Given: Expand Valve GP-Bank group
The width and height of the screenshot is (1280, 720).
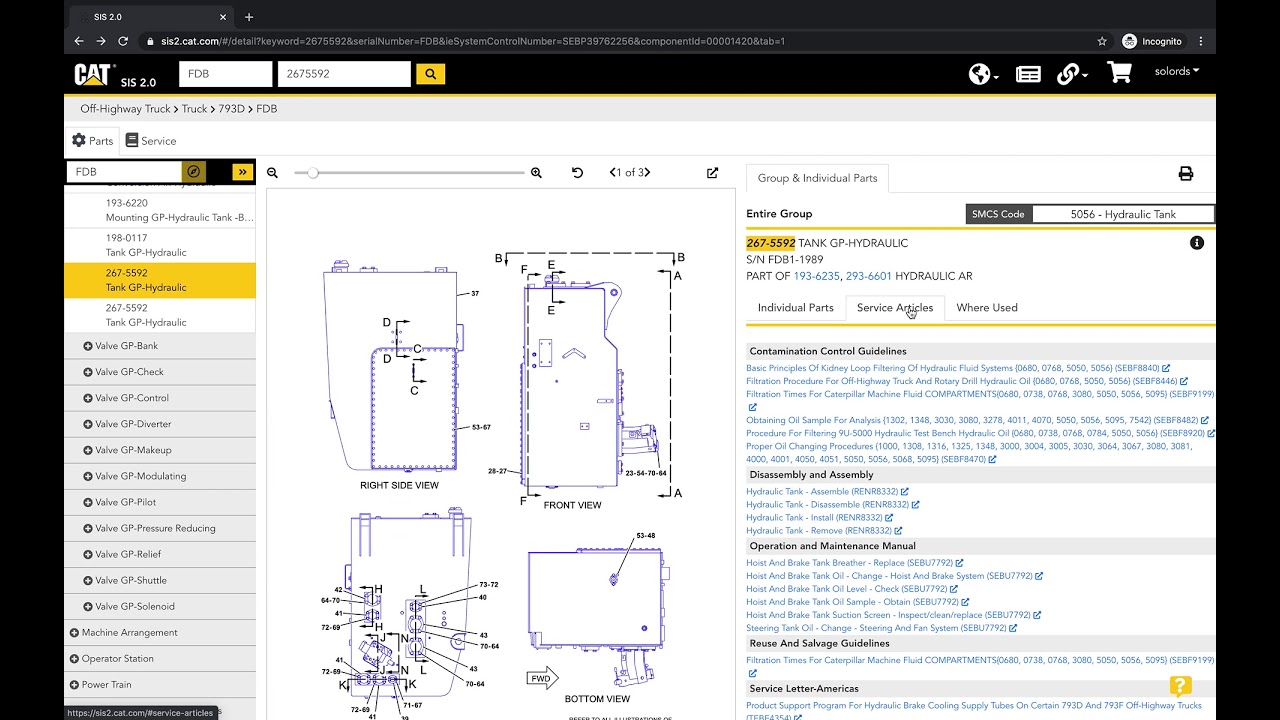Looking at the screenshot, I should click(x=88, y=346).
